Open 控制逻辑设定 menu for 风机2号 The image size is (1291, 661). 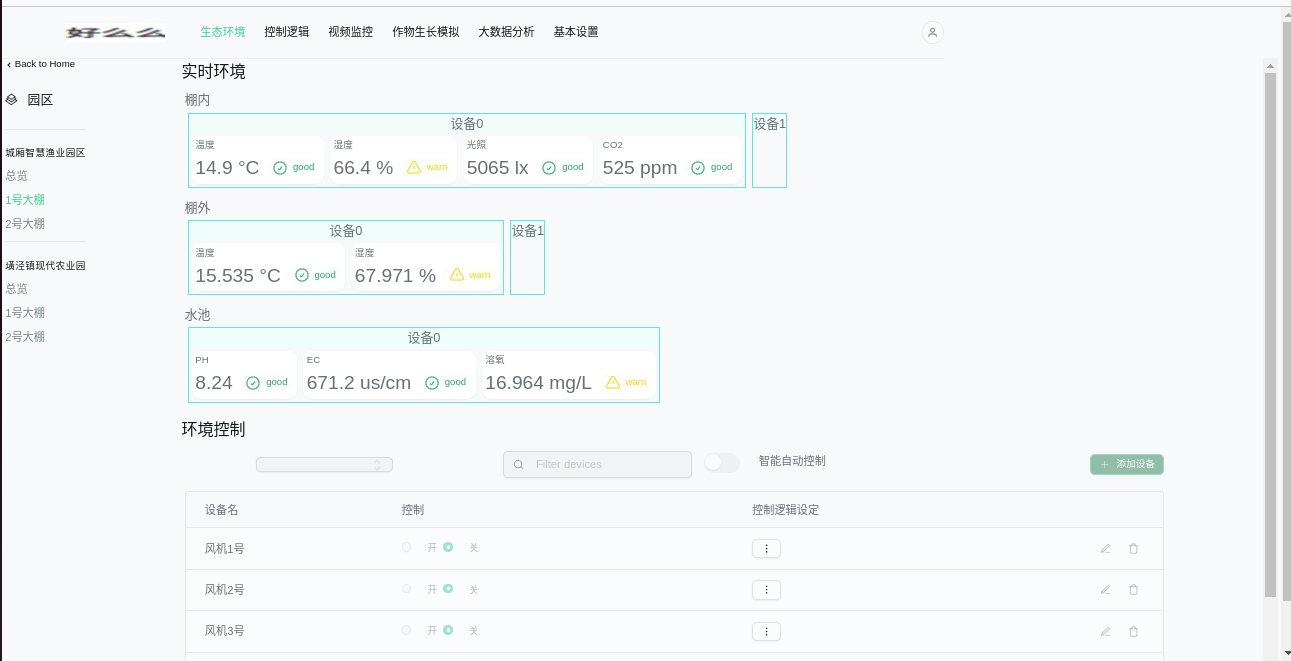click(x=766, y=590)
